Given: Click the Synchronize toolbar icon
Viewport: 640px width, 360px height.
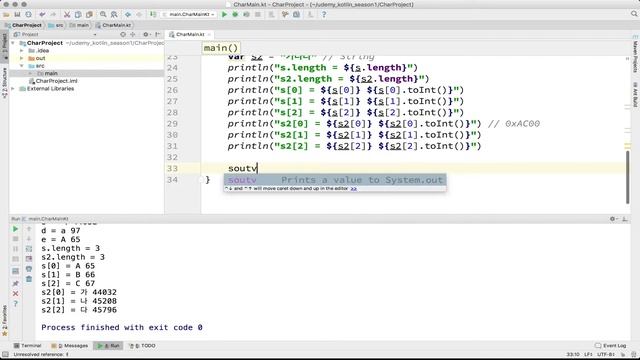Looking at the screenshot, I should [x=28, y=14].
